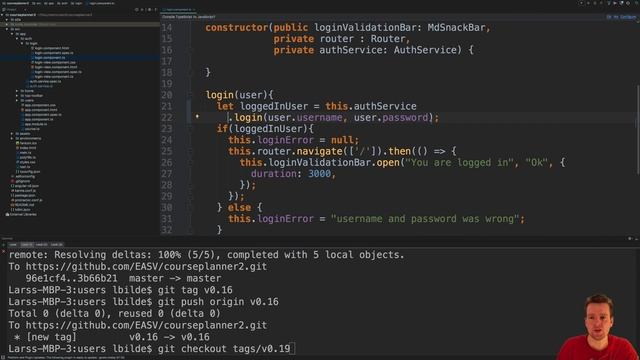Click the terminal prompt after 'git checkout tags/v0.19'
This screenshot has height=360, width=640.
[292, 349]
